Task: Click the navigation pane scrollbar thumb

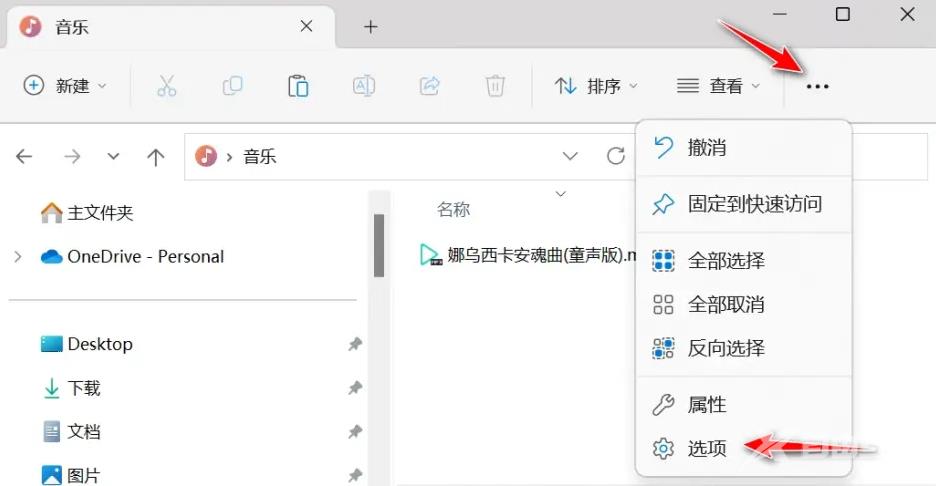Action: click(378, 245)
